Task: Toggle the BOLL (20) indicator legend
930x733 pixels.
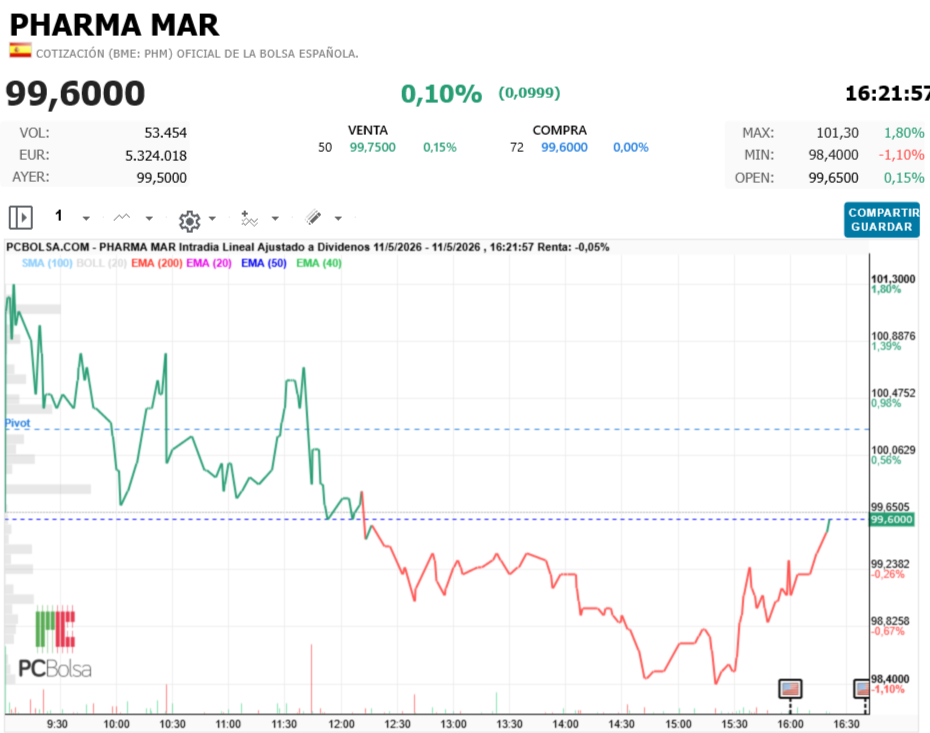Action: pyautogui.click(x=101, y=263)
